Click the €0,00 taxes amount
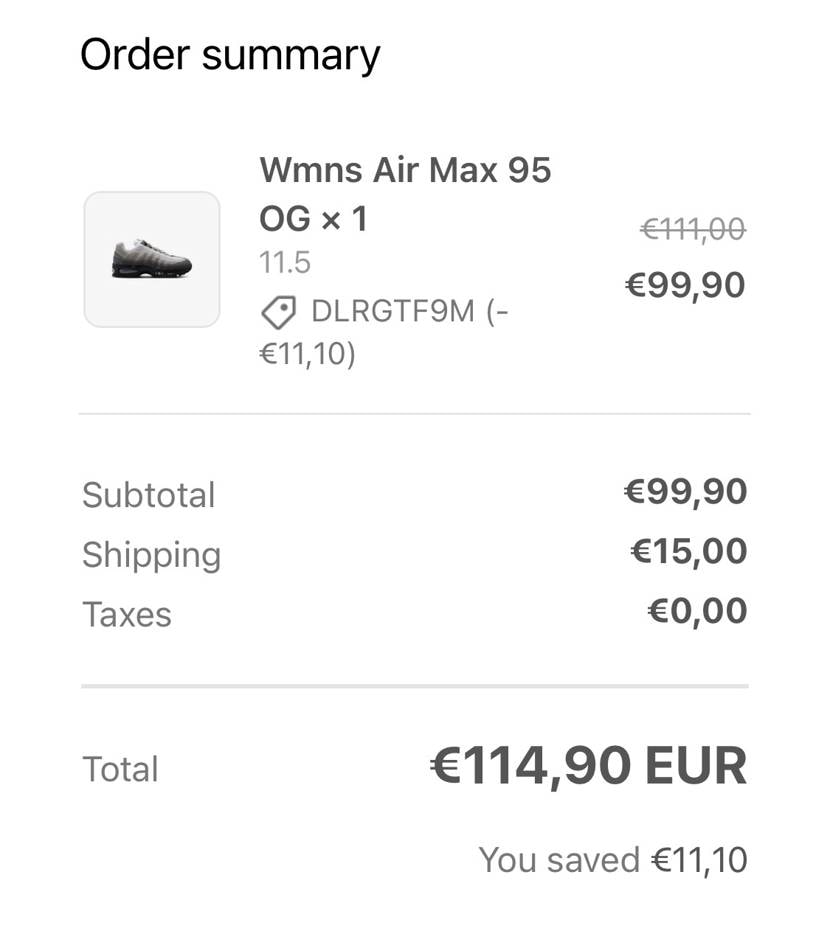The height and width of the screenshot is (928, 830). coord(697,610)
